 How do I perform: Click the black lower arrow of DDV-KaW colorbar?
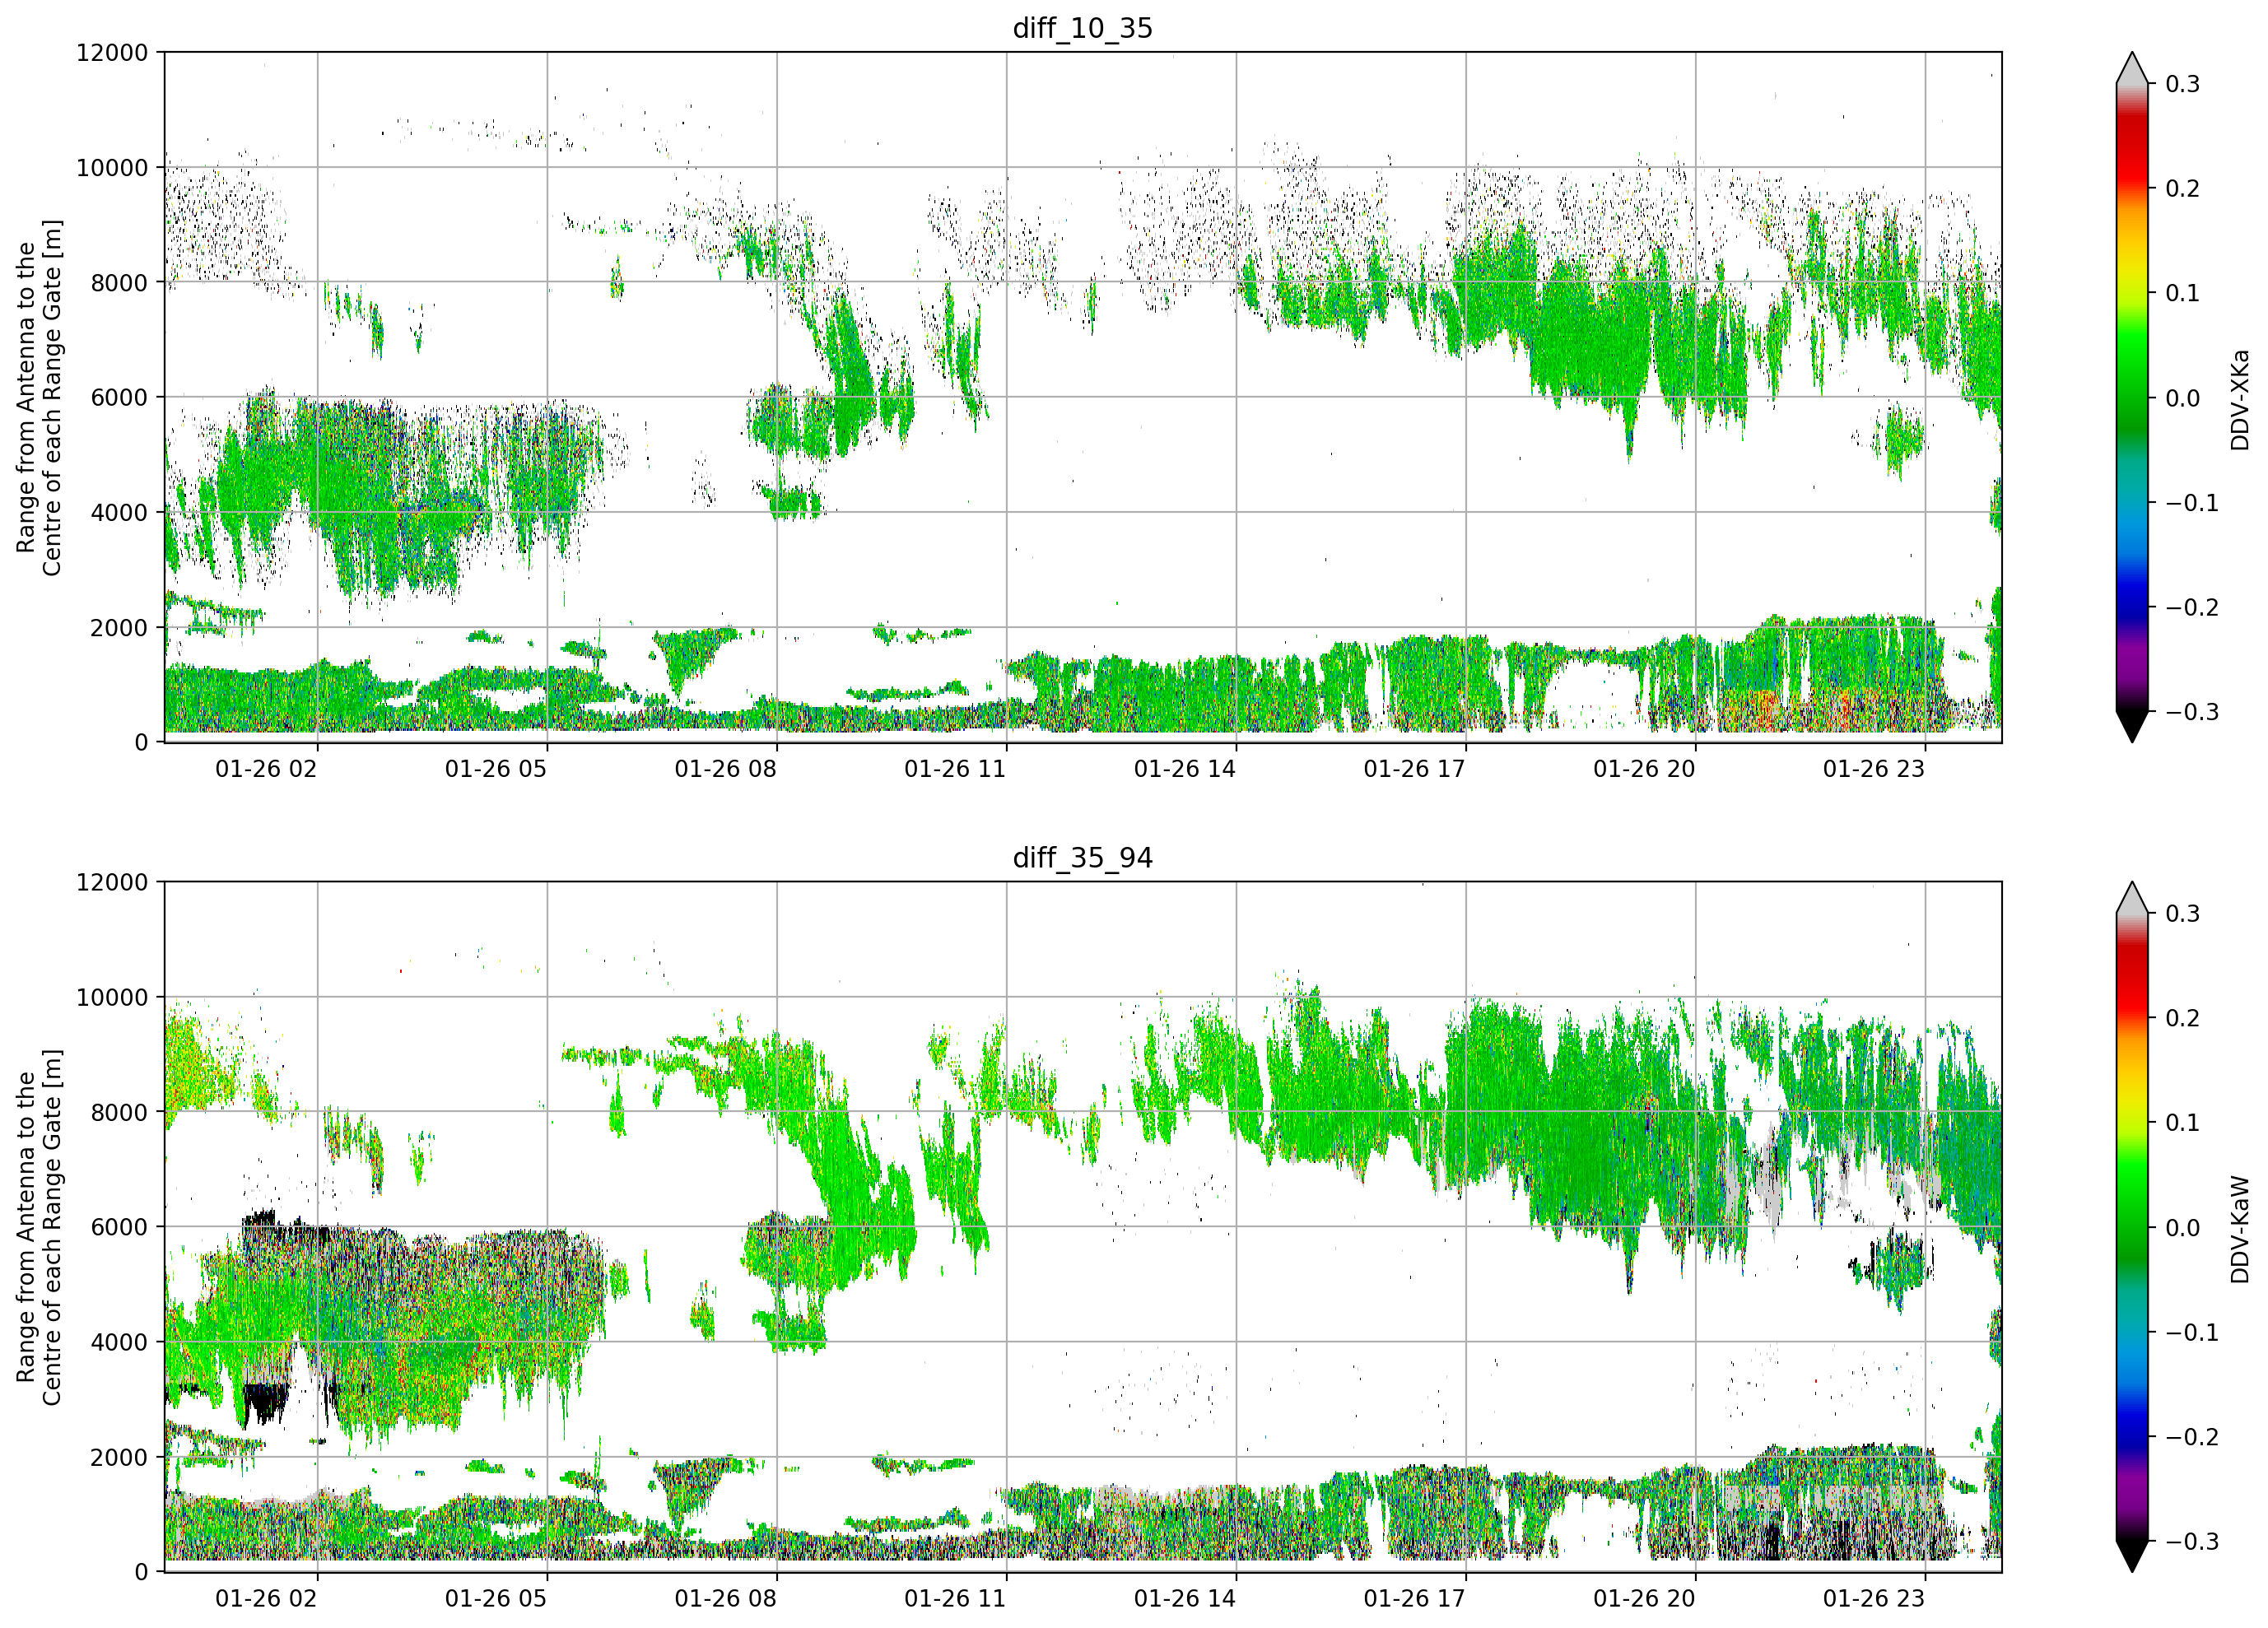[x=2132, y=1557]
